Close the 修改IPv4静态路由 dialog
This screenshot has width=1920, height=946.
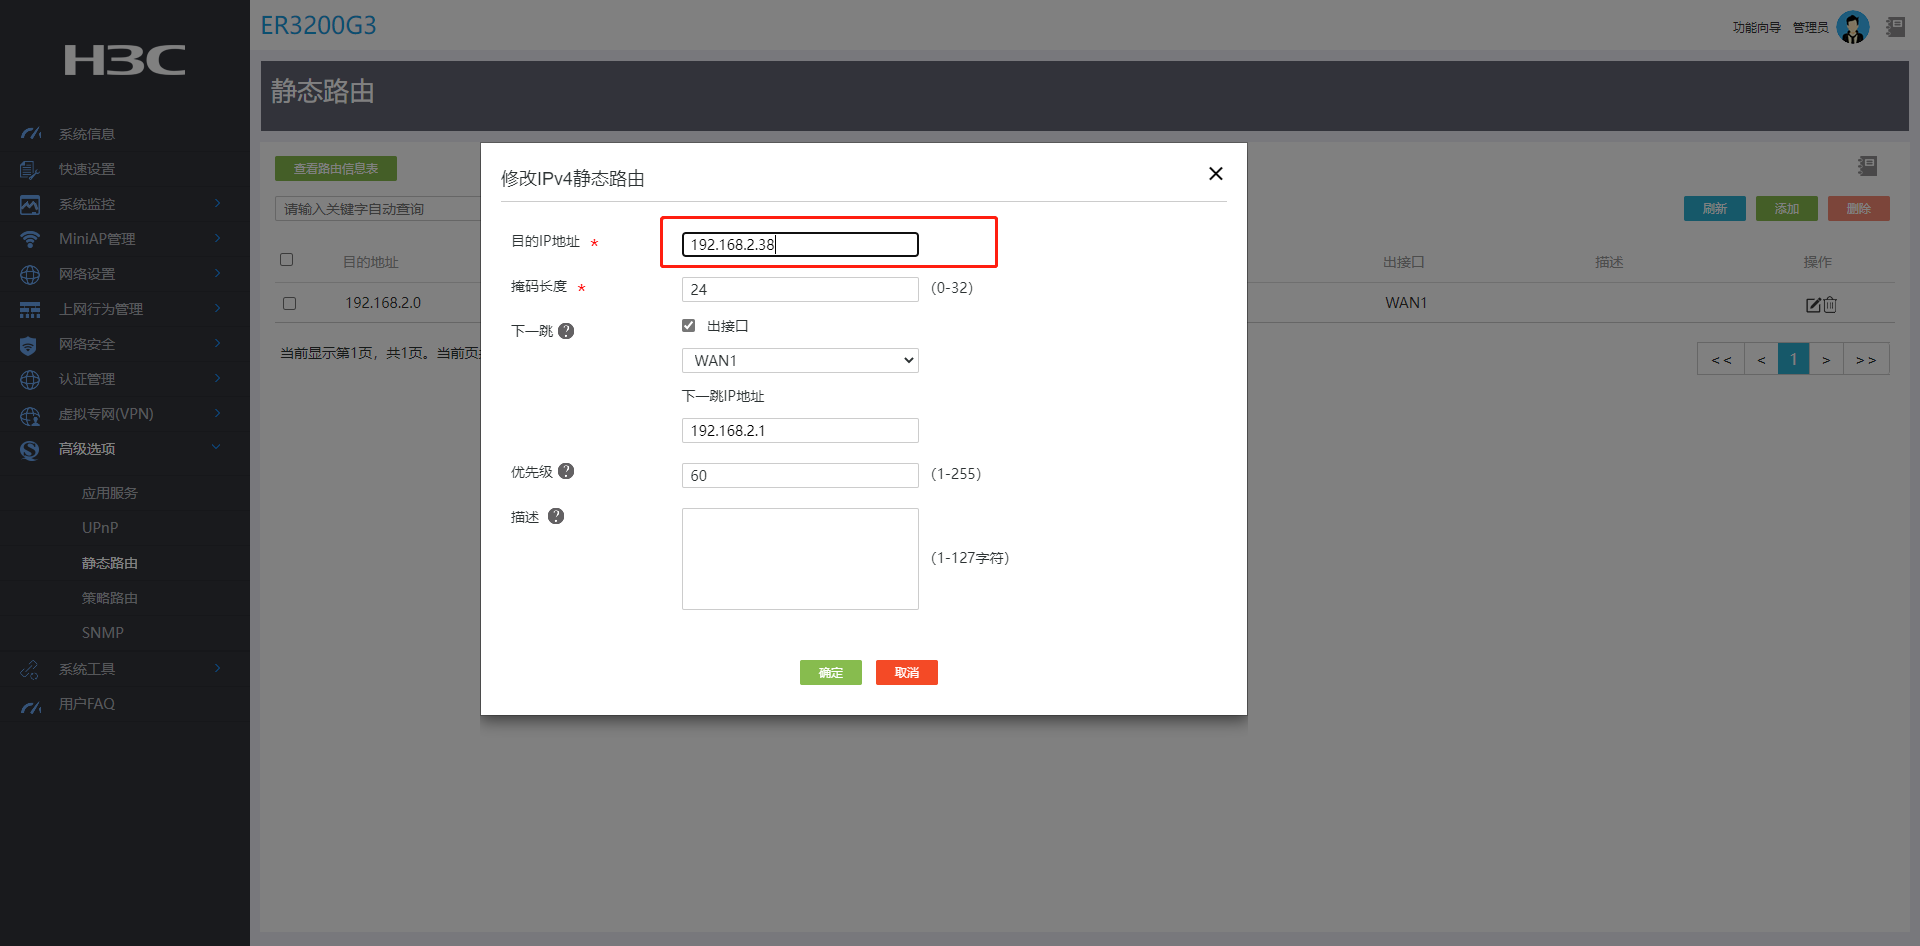pyautogui.click(x=1216, y=174)
